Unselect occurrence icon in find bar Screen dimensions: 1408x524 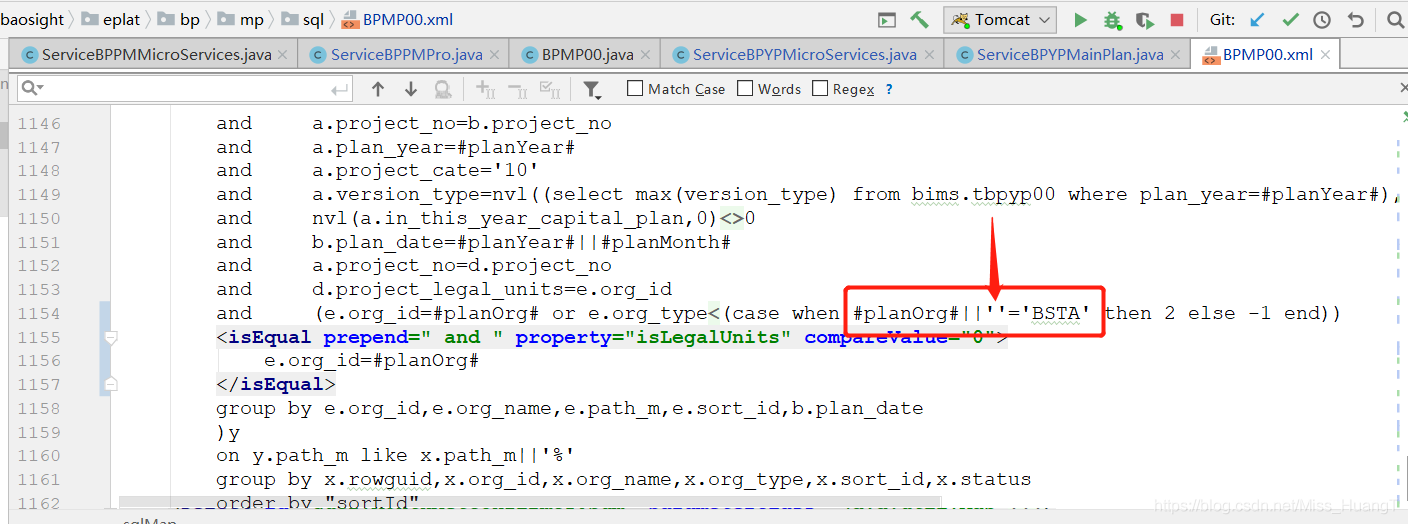click(517, 90)
